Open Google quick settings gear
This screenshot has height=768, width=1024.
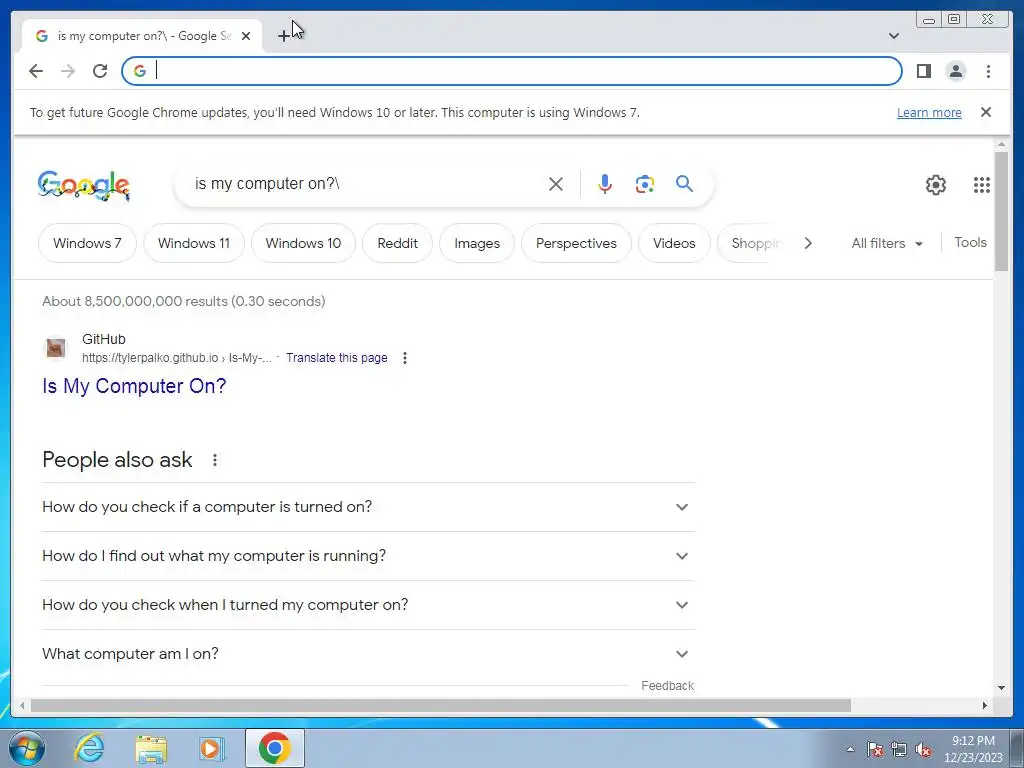pyautogui.click(x=936, y=185)
